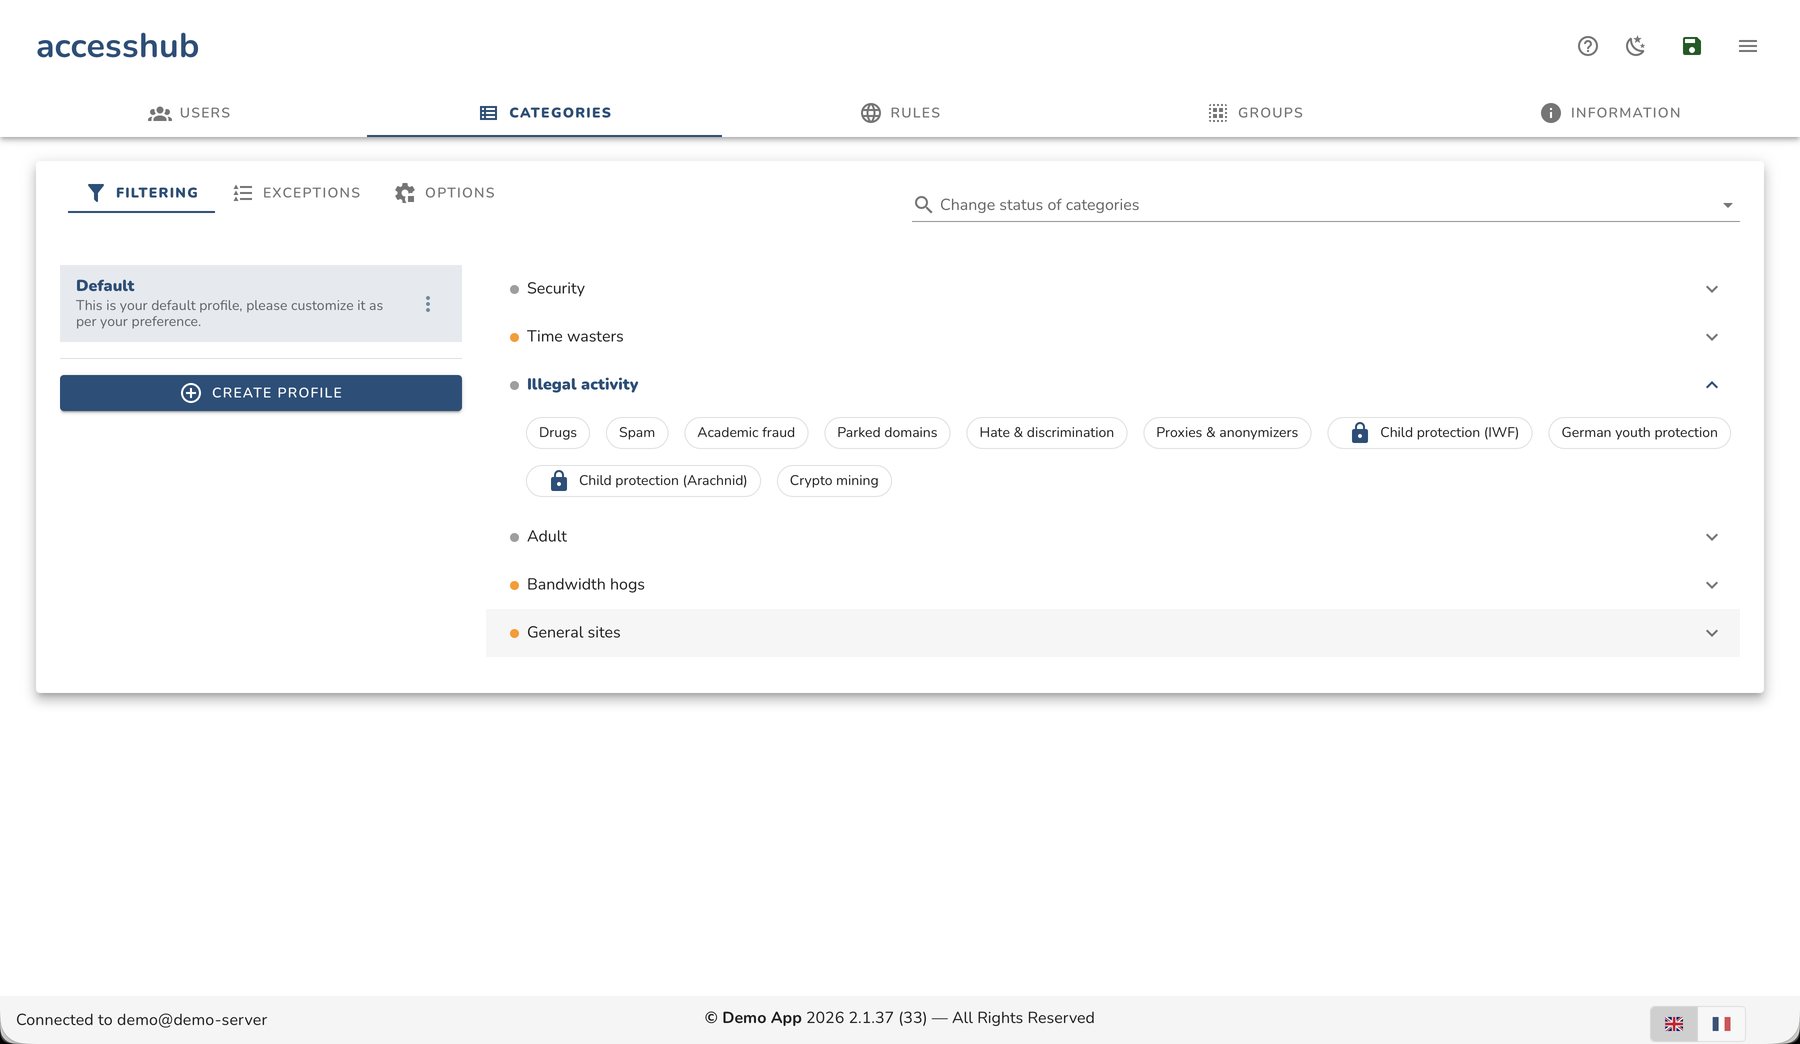Collapse the Illegal activity chevron
This screenshot has width=1800, height=1044.
[x=1712, y=385]
